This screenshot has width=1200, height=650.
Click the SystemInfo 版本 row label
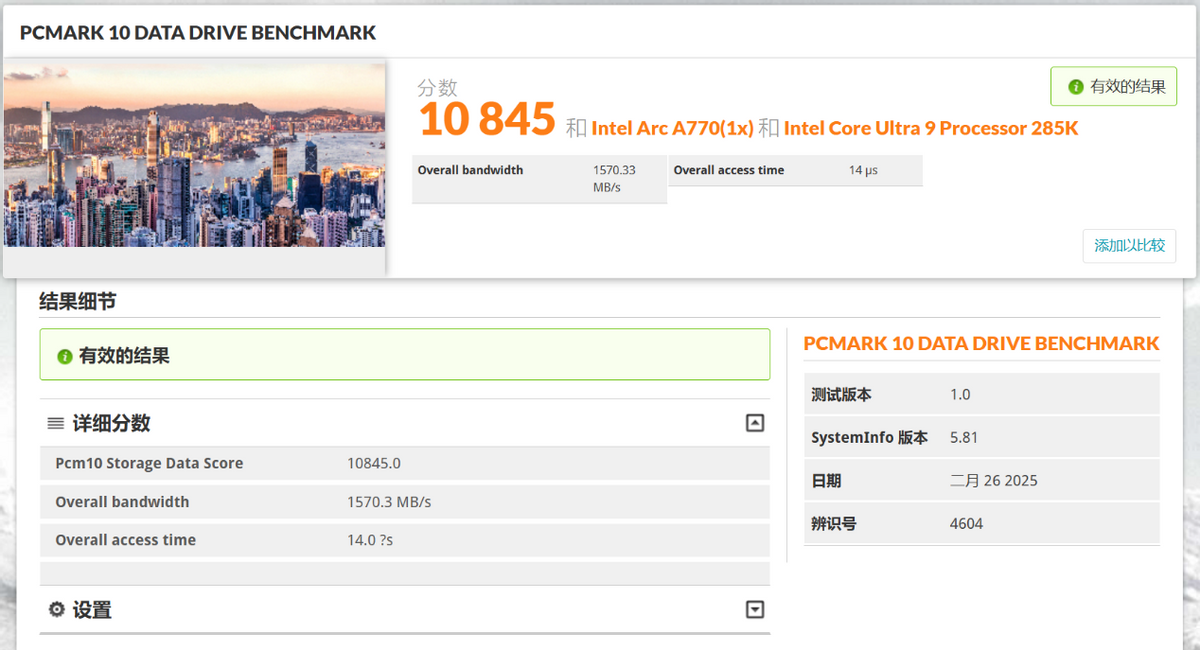(x=869, y=437)
